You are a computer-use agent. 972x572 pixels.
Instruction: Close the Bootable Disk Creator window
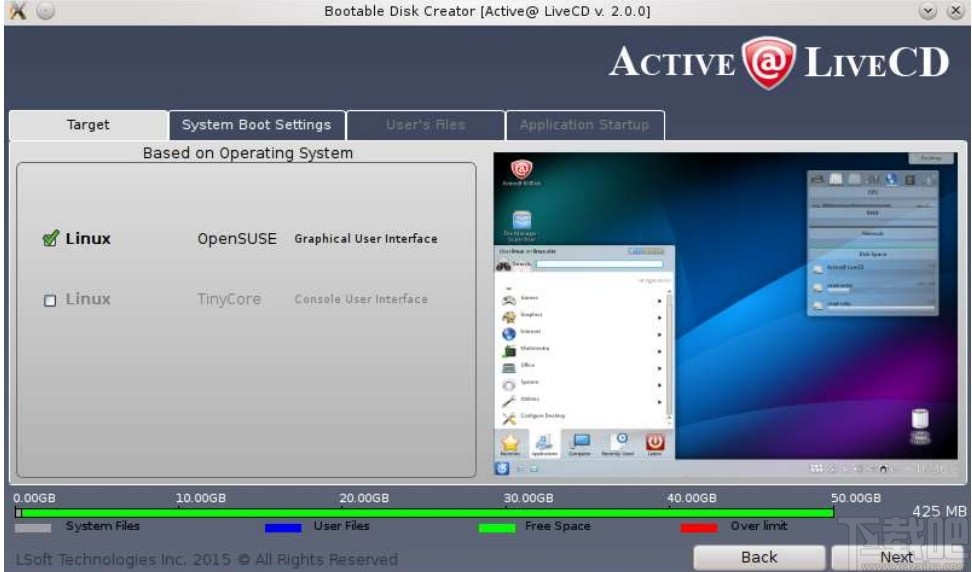(x=955, y=11)
